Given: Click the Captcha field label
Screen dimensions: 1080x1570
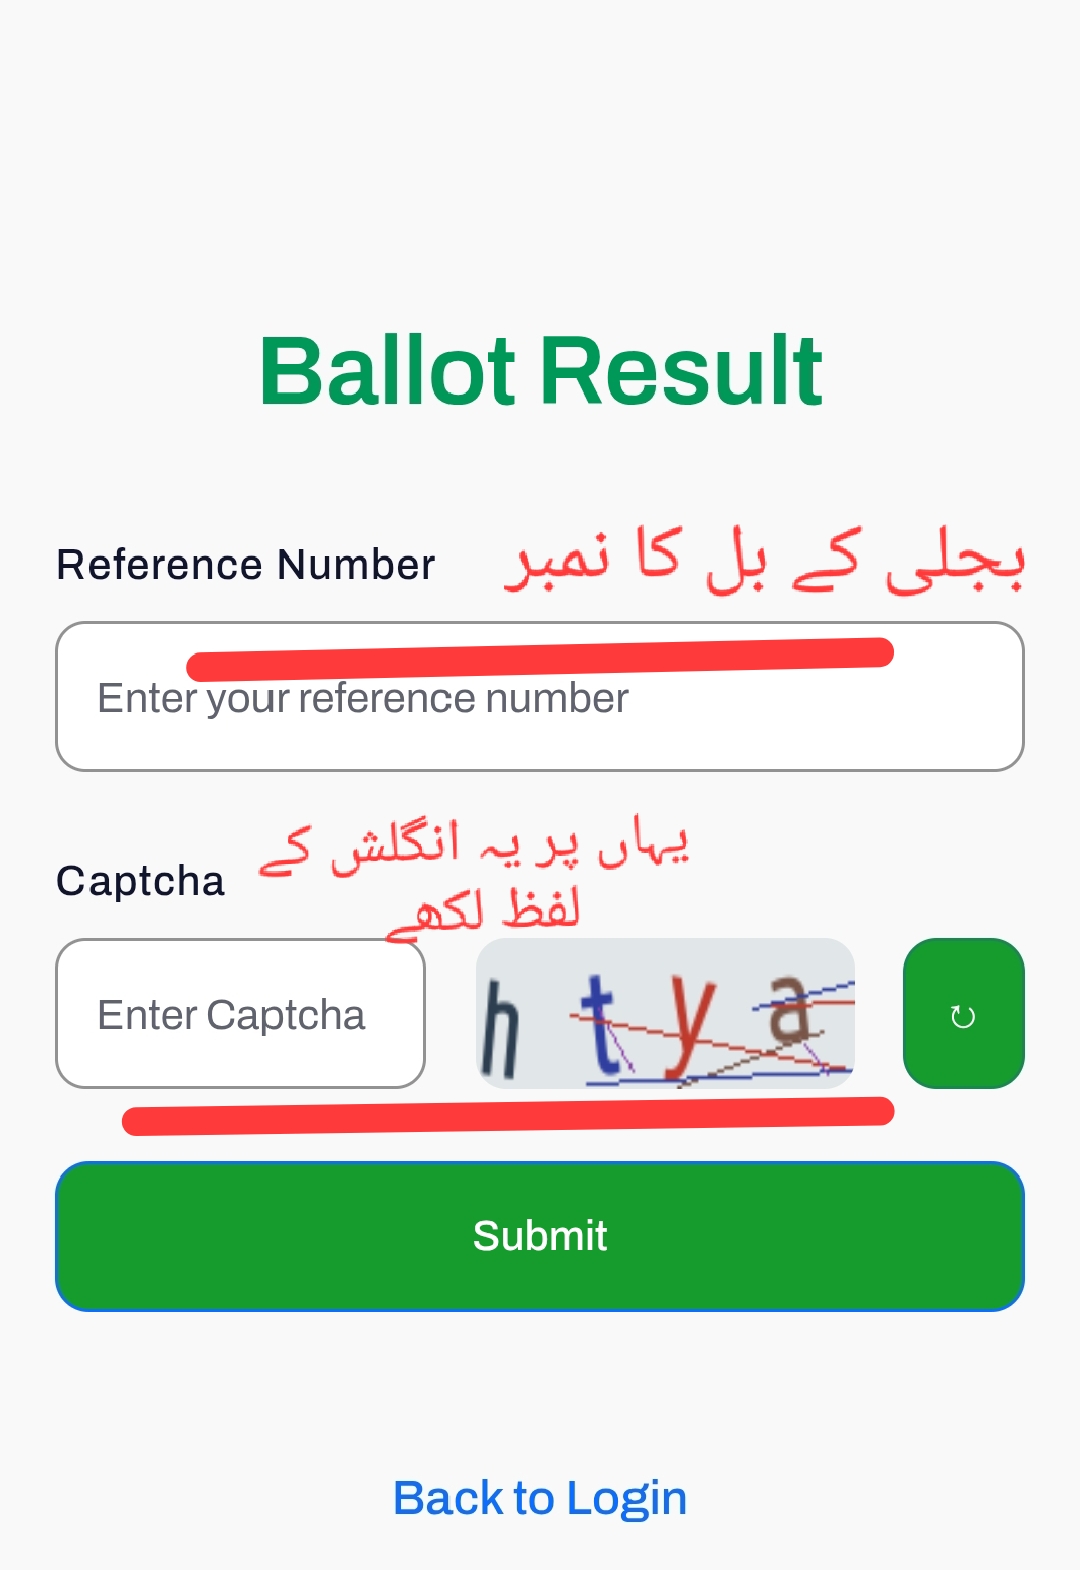Looking at the screenshot, I should [141, 881].
